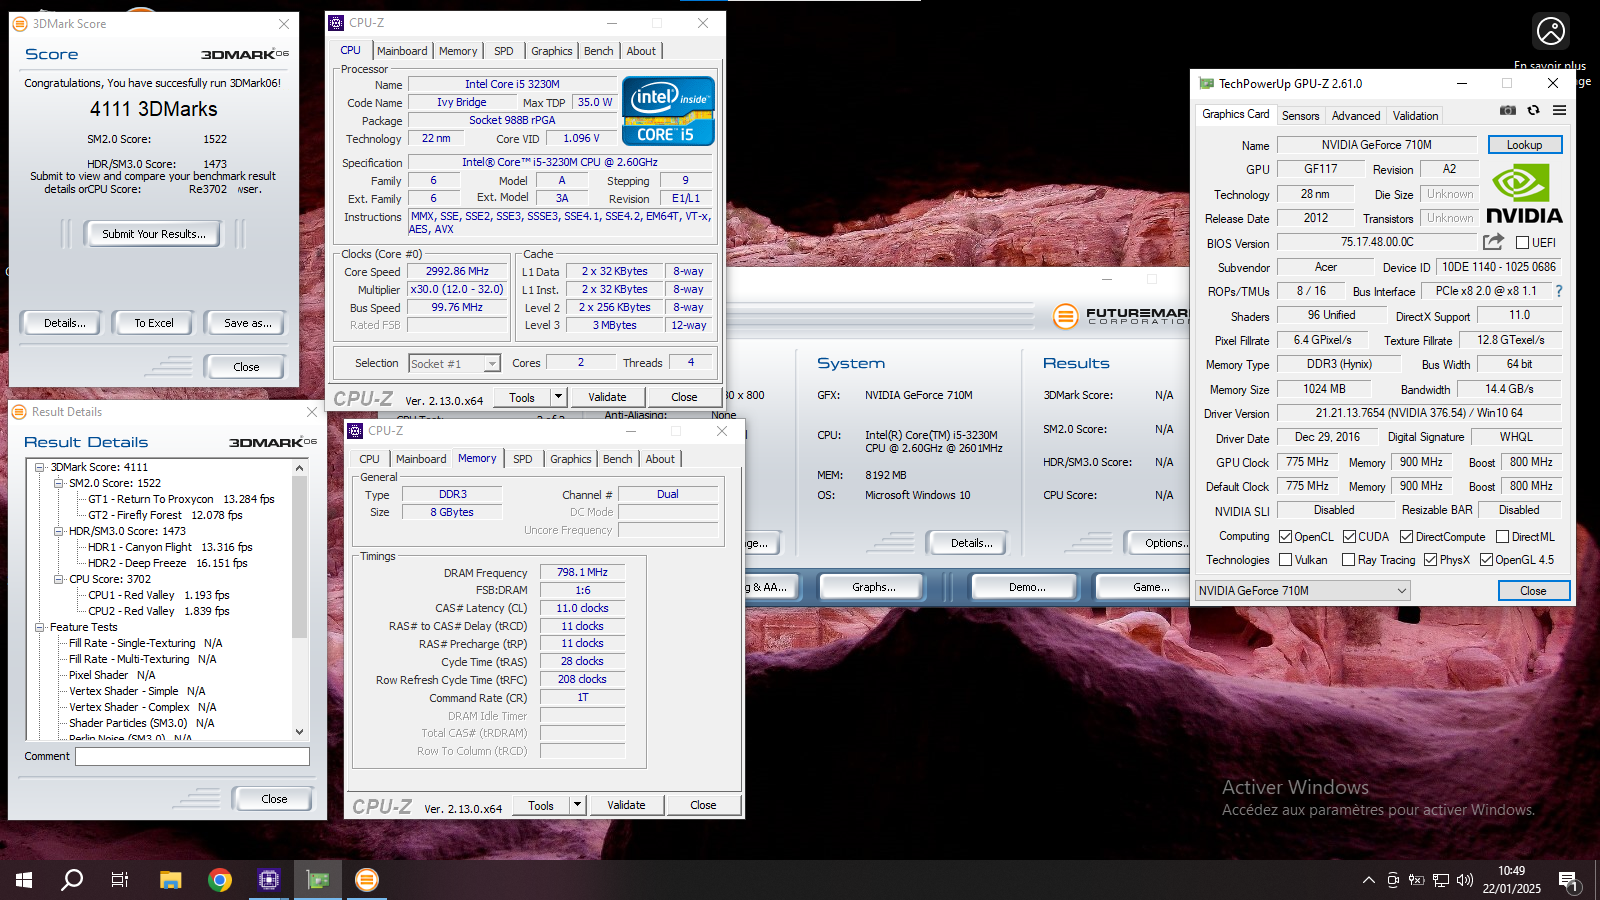This screenshot has height=900, width=1600.
Task: Click the GPU-Z refresh icon
Action: coord(1533,111)
